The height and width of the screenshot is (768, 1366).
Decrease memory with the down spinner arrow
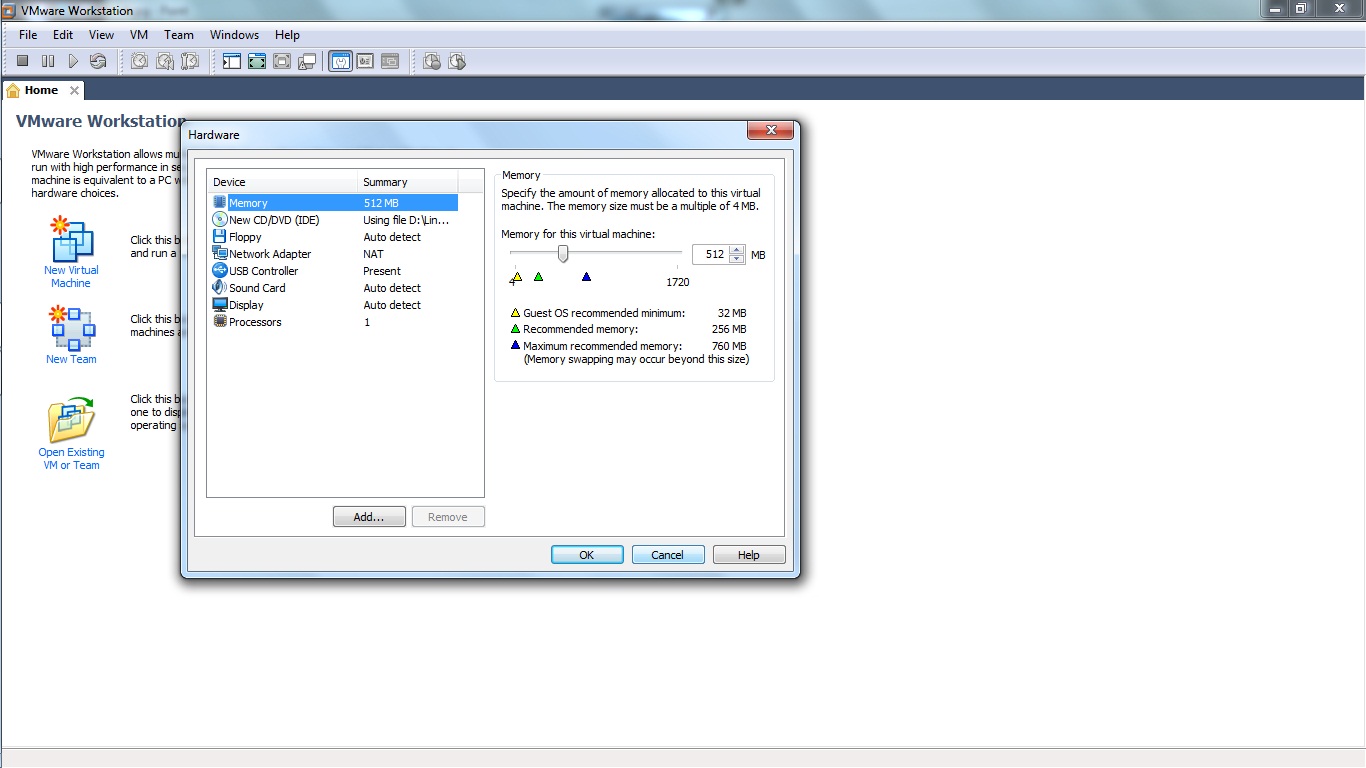tap(737, 259)
